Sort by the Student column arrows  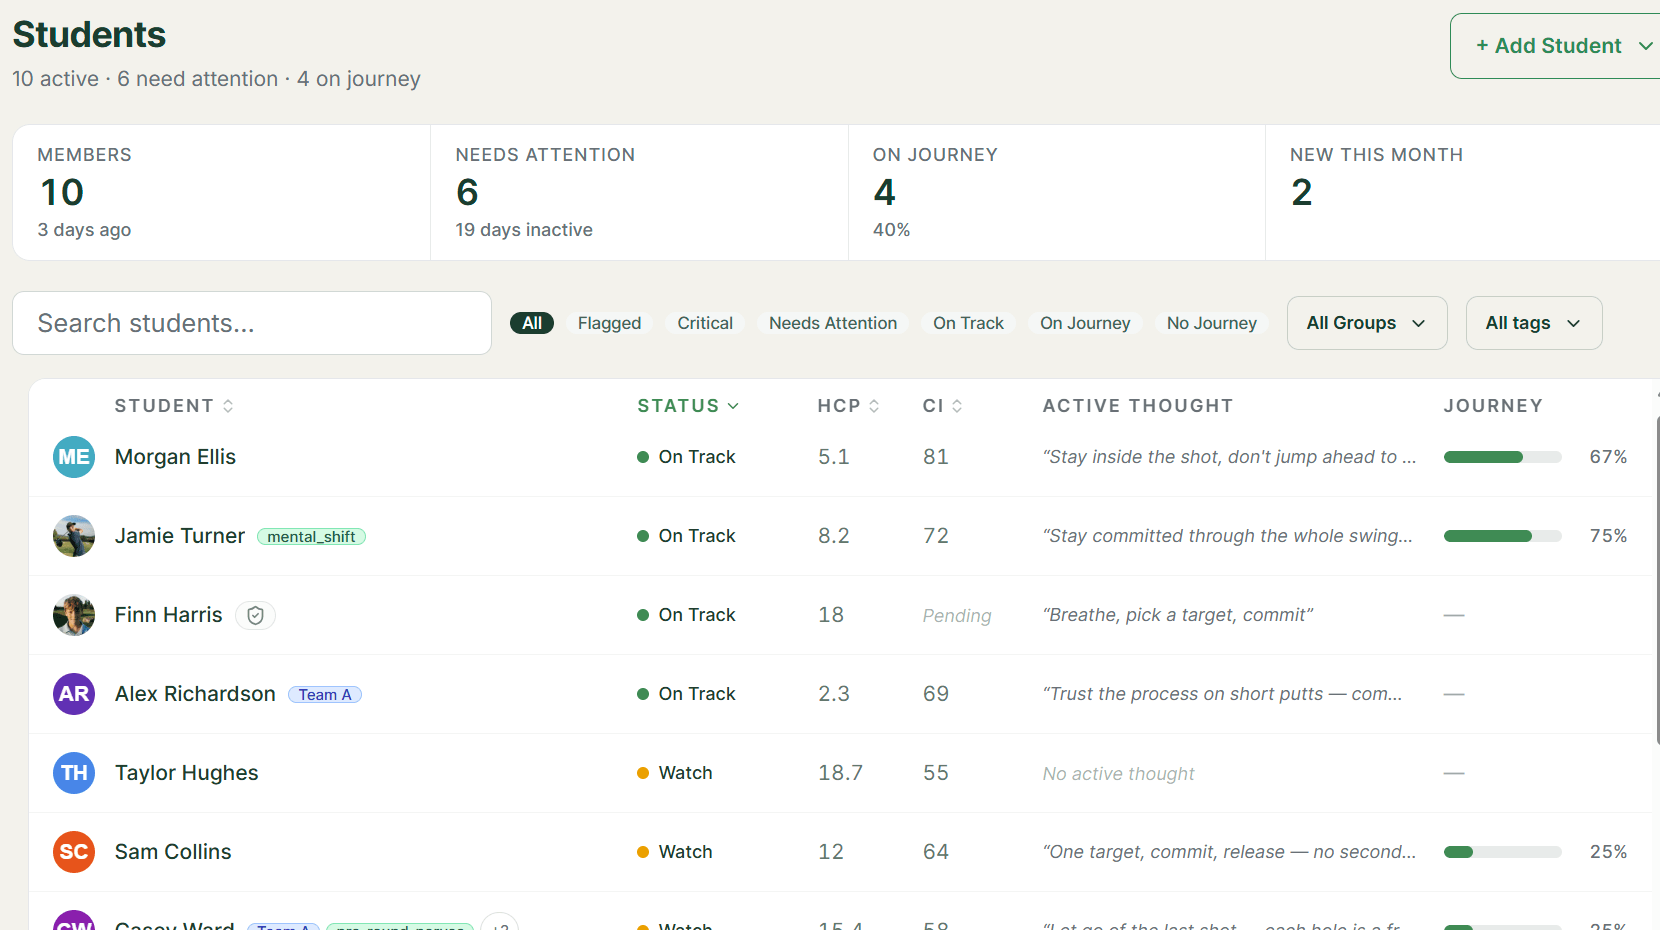click(x=228, y=406)
